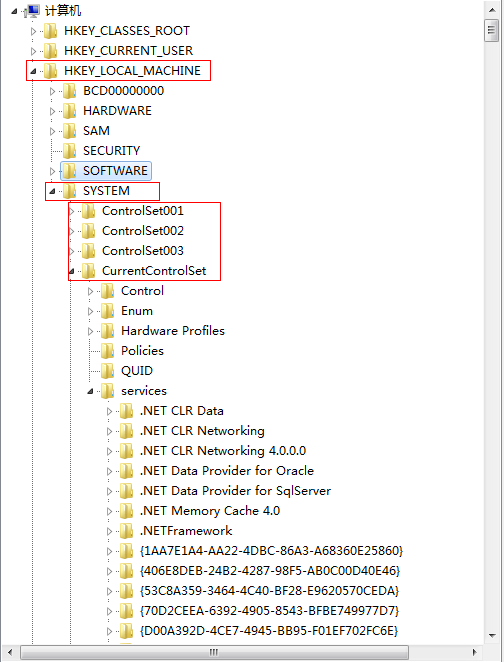Click the vertical scrollbar down arrow
This screenshot has height=662, width=504.
pos(492,635)
